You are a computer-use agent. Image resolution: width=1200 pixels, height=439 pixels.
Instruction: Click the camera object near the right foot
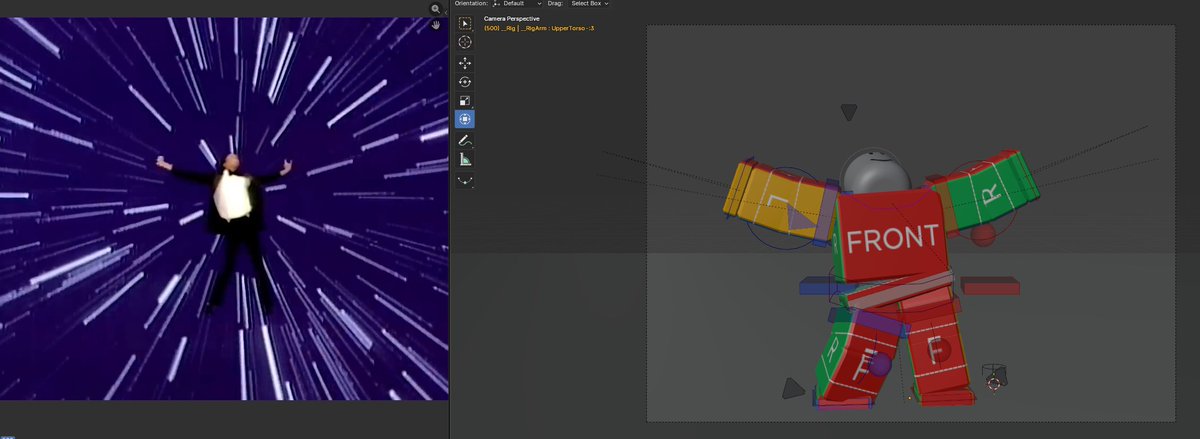point(993,377)
